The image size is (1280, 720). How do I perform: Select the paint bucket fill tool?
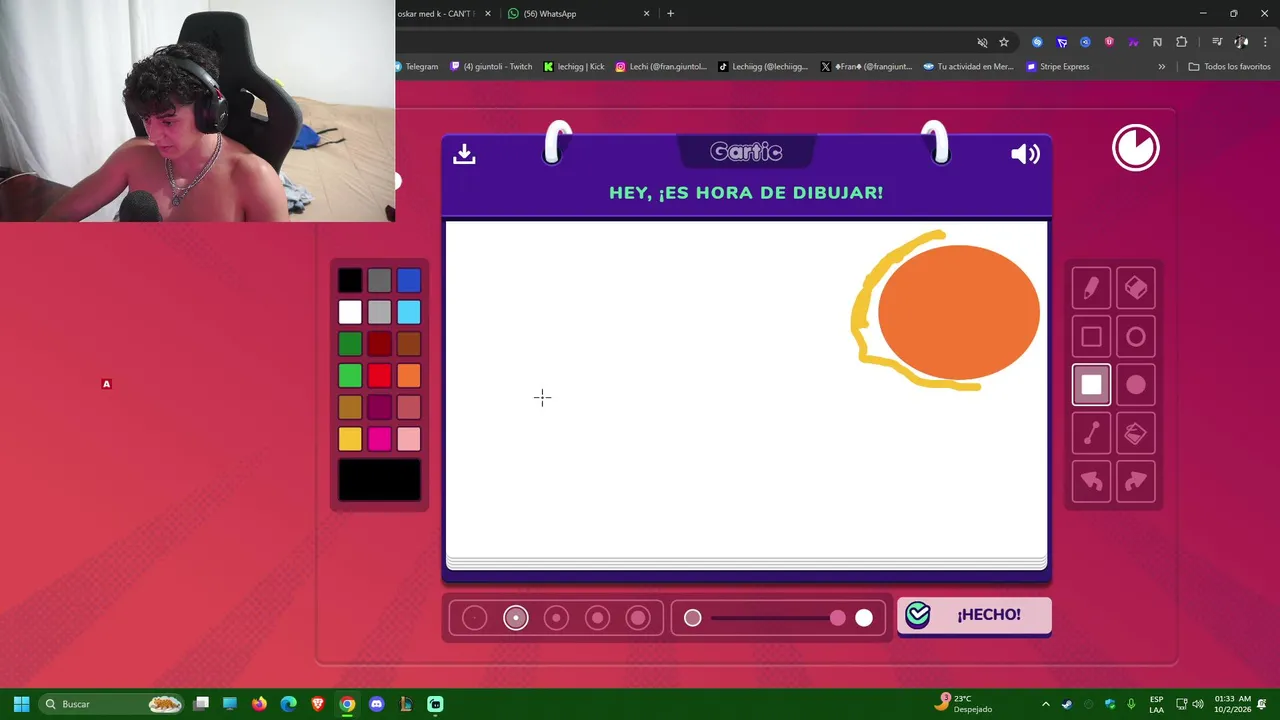(x=1135, y=433)
